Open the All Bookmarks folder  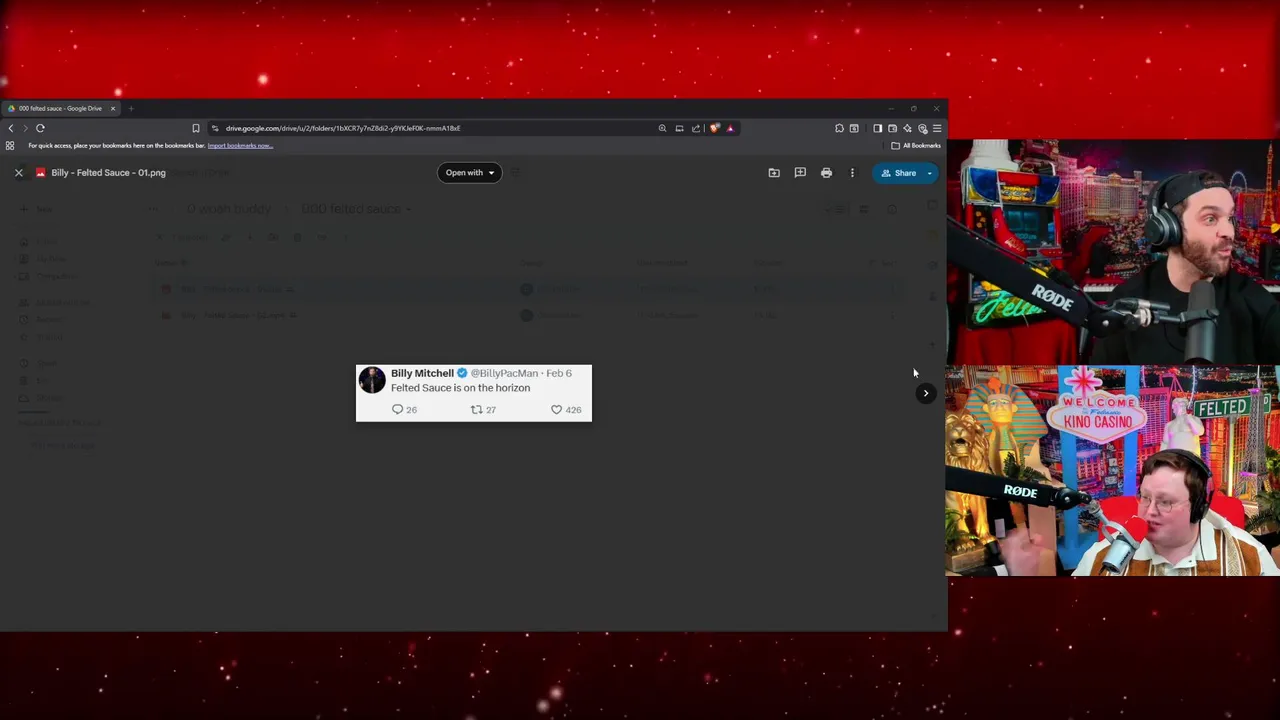[x=916, y=146]
